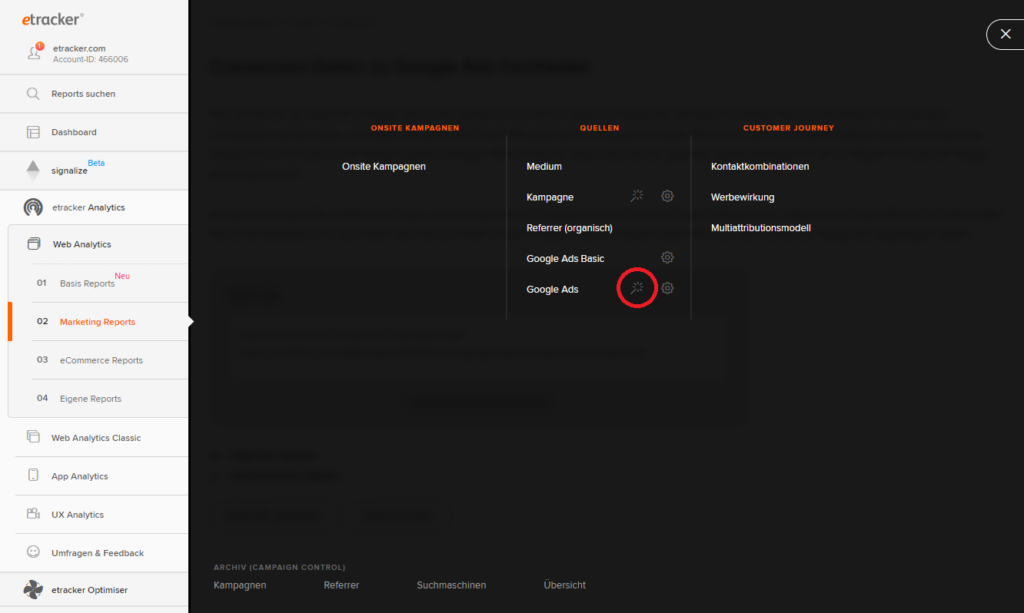Screen dimensions: 1024x613
Task: Open the archive Kampagnen link
Action: coord(240,585)
